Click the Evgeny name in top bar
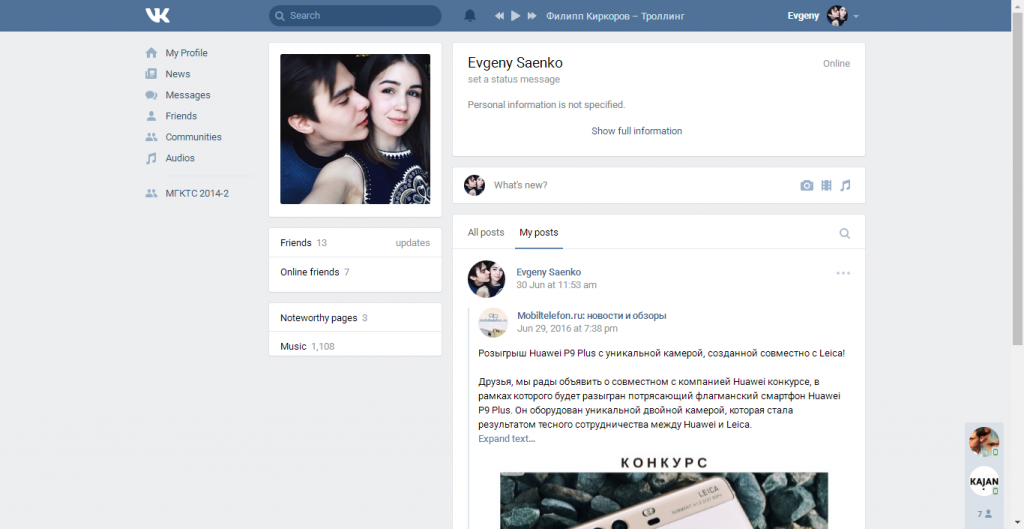The width and height of the screenshot is (1024, 529). [x=803, y=16]
